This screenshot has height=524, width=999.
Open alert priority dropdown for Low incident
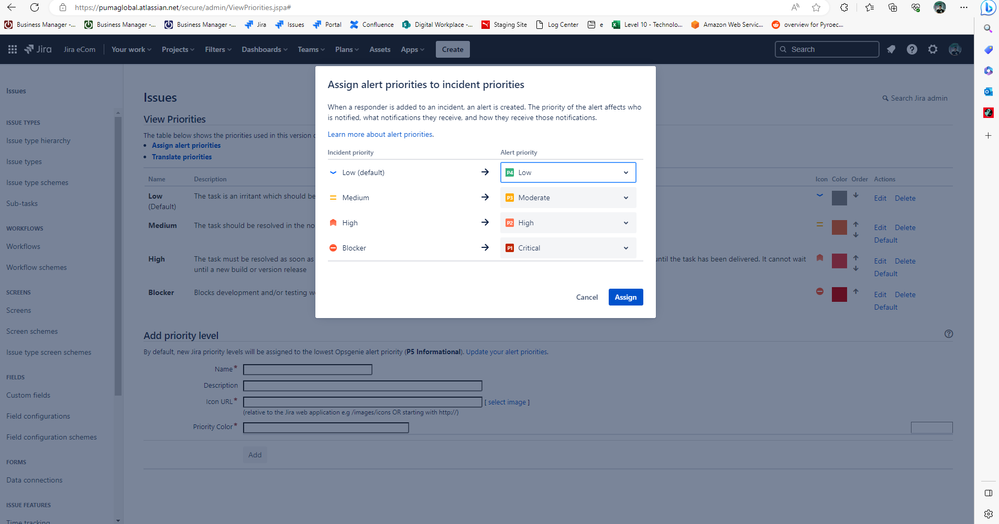[x=568, y=172]
